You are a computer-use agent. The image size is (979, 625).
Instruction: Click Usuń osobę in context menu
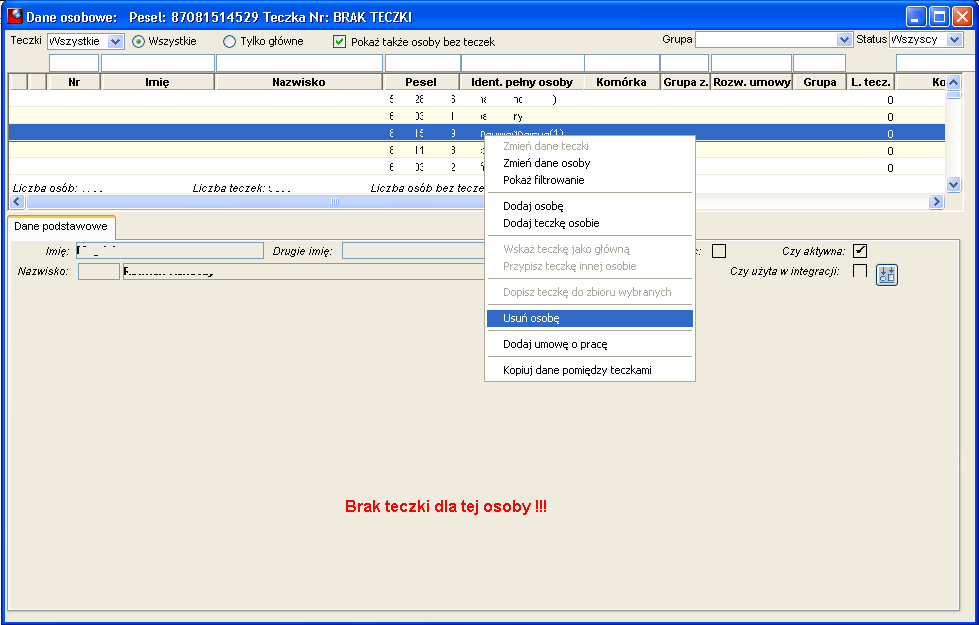click(589, 318)
